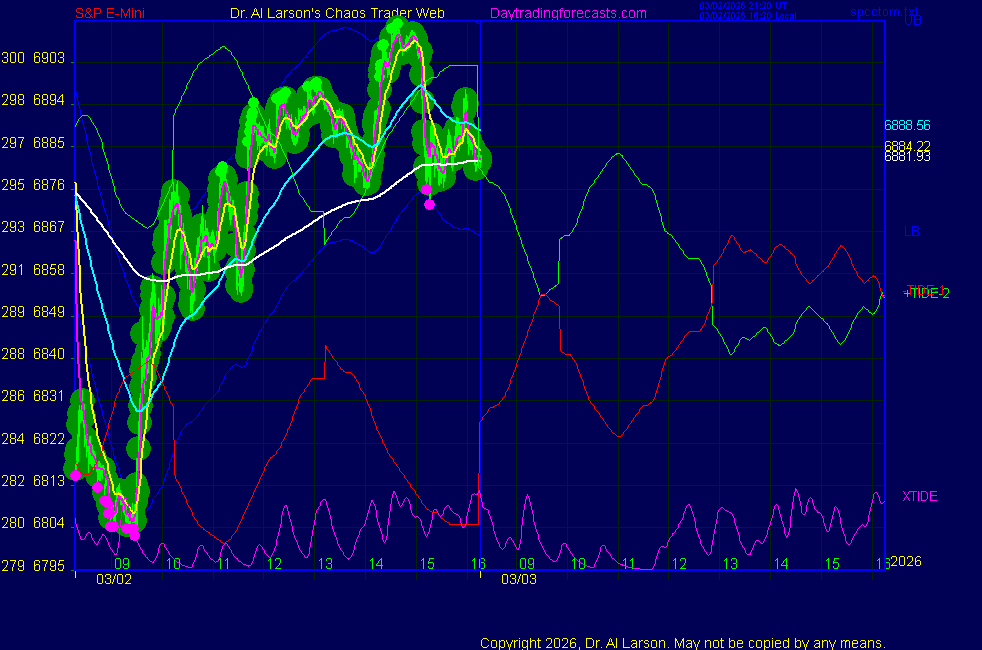This screenshot has width=982, height=650.
Task: Click the blue UB band label
Action: (913, 20)
